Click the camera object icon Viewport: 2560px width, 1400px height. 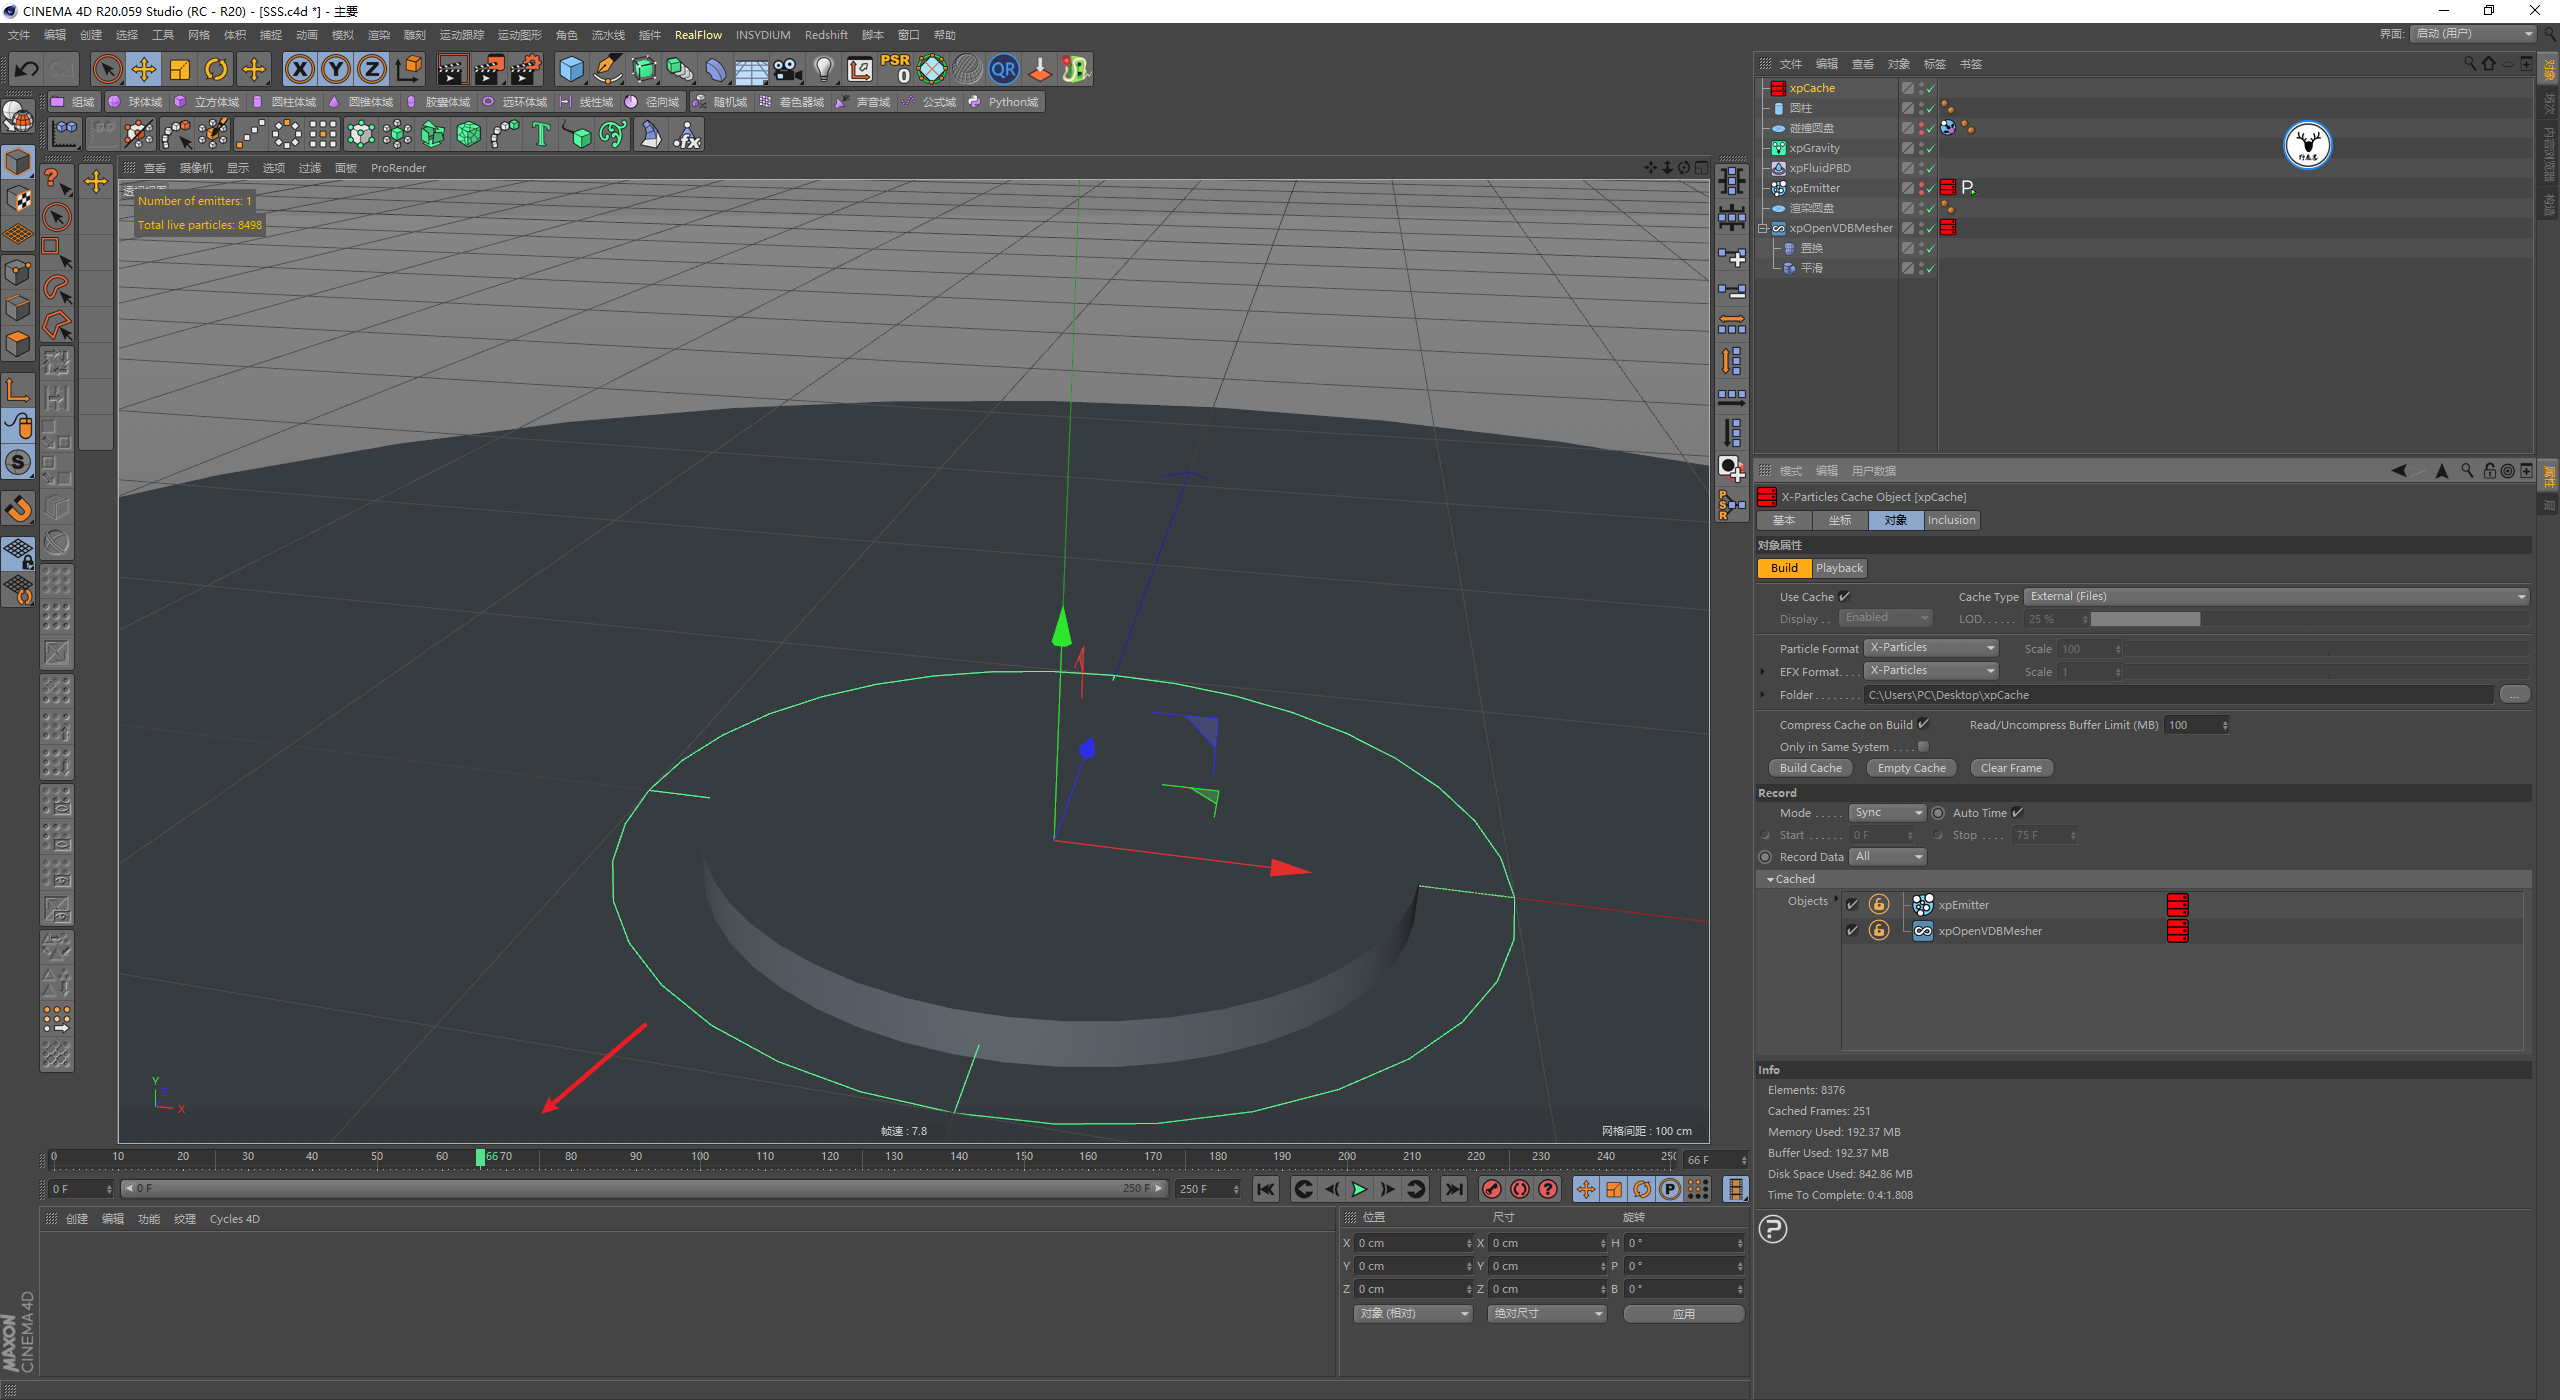point(788,69)
